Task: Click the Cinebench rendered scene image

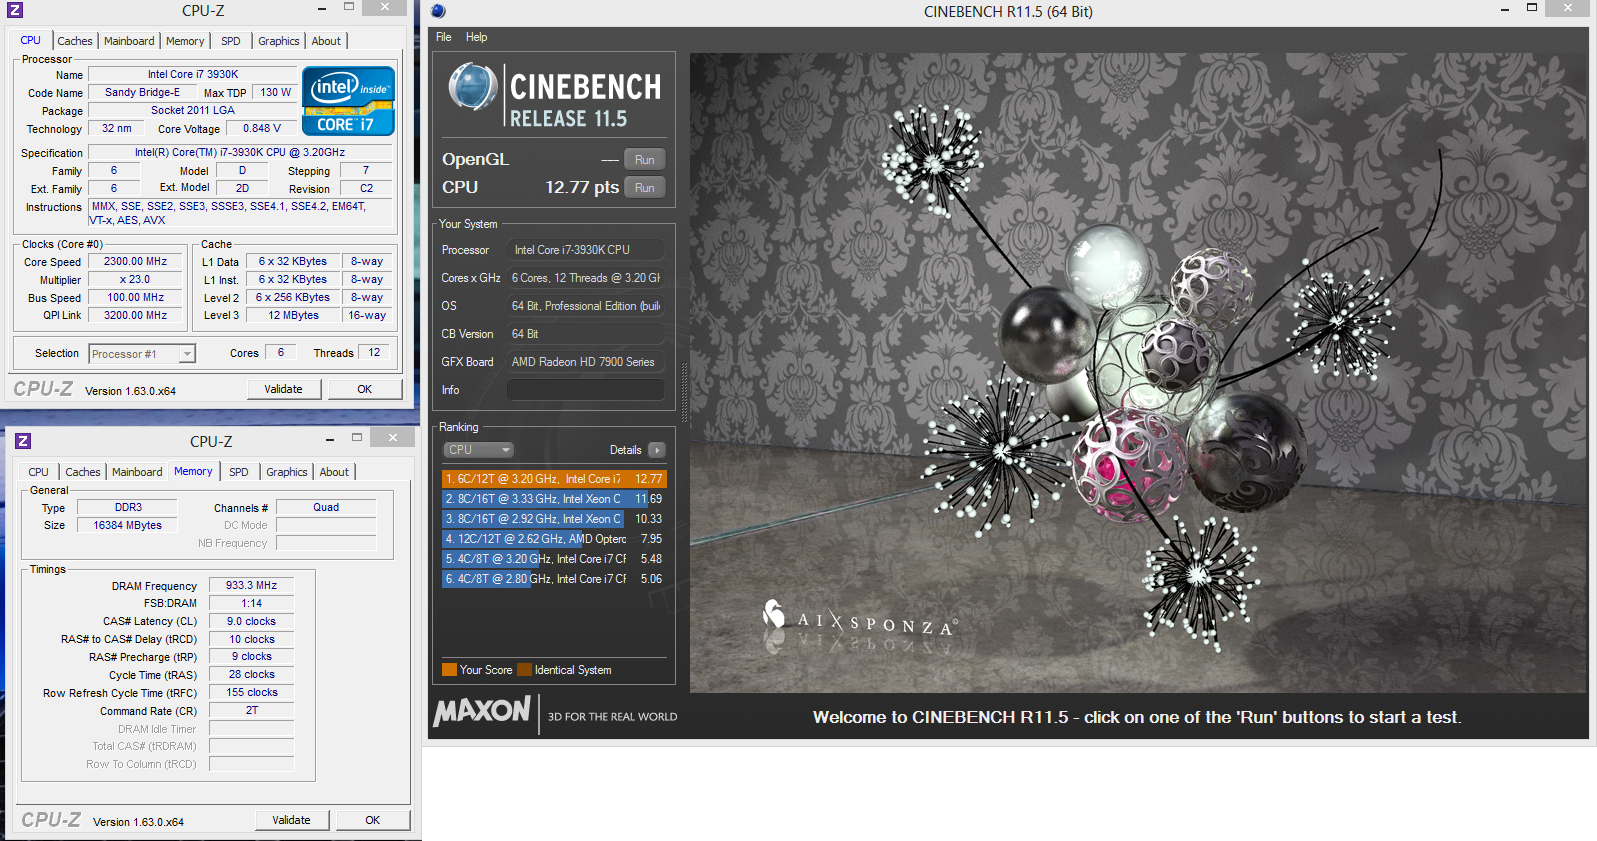Action: (1138, 373)
